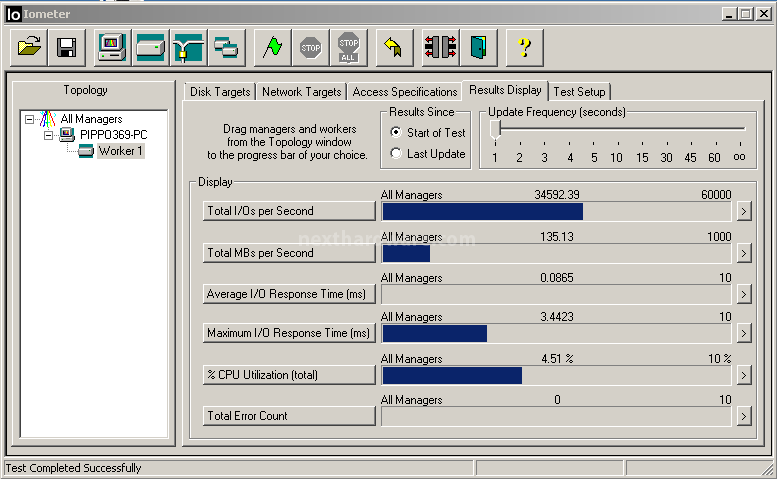Save the test configuration to disk
This screenshot has height=479, width=777.
pos(66,48)
